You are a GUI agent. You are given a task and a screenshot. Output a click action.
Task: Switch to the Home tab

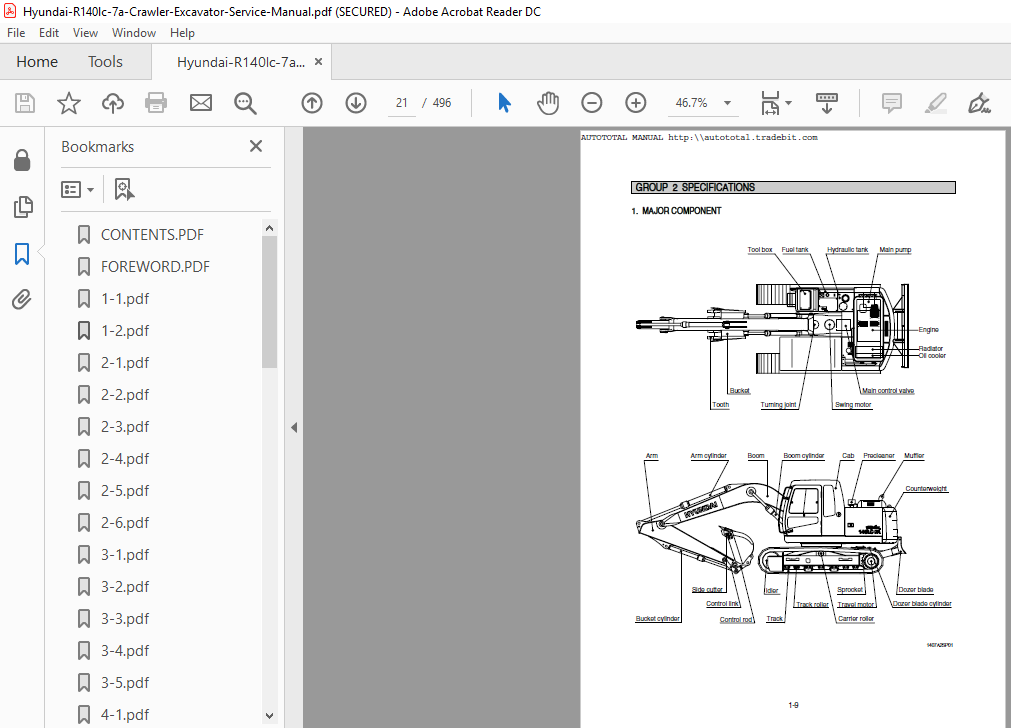[x=37, y=62]
